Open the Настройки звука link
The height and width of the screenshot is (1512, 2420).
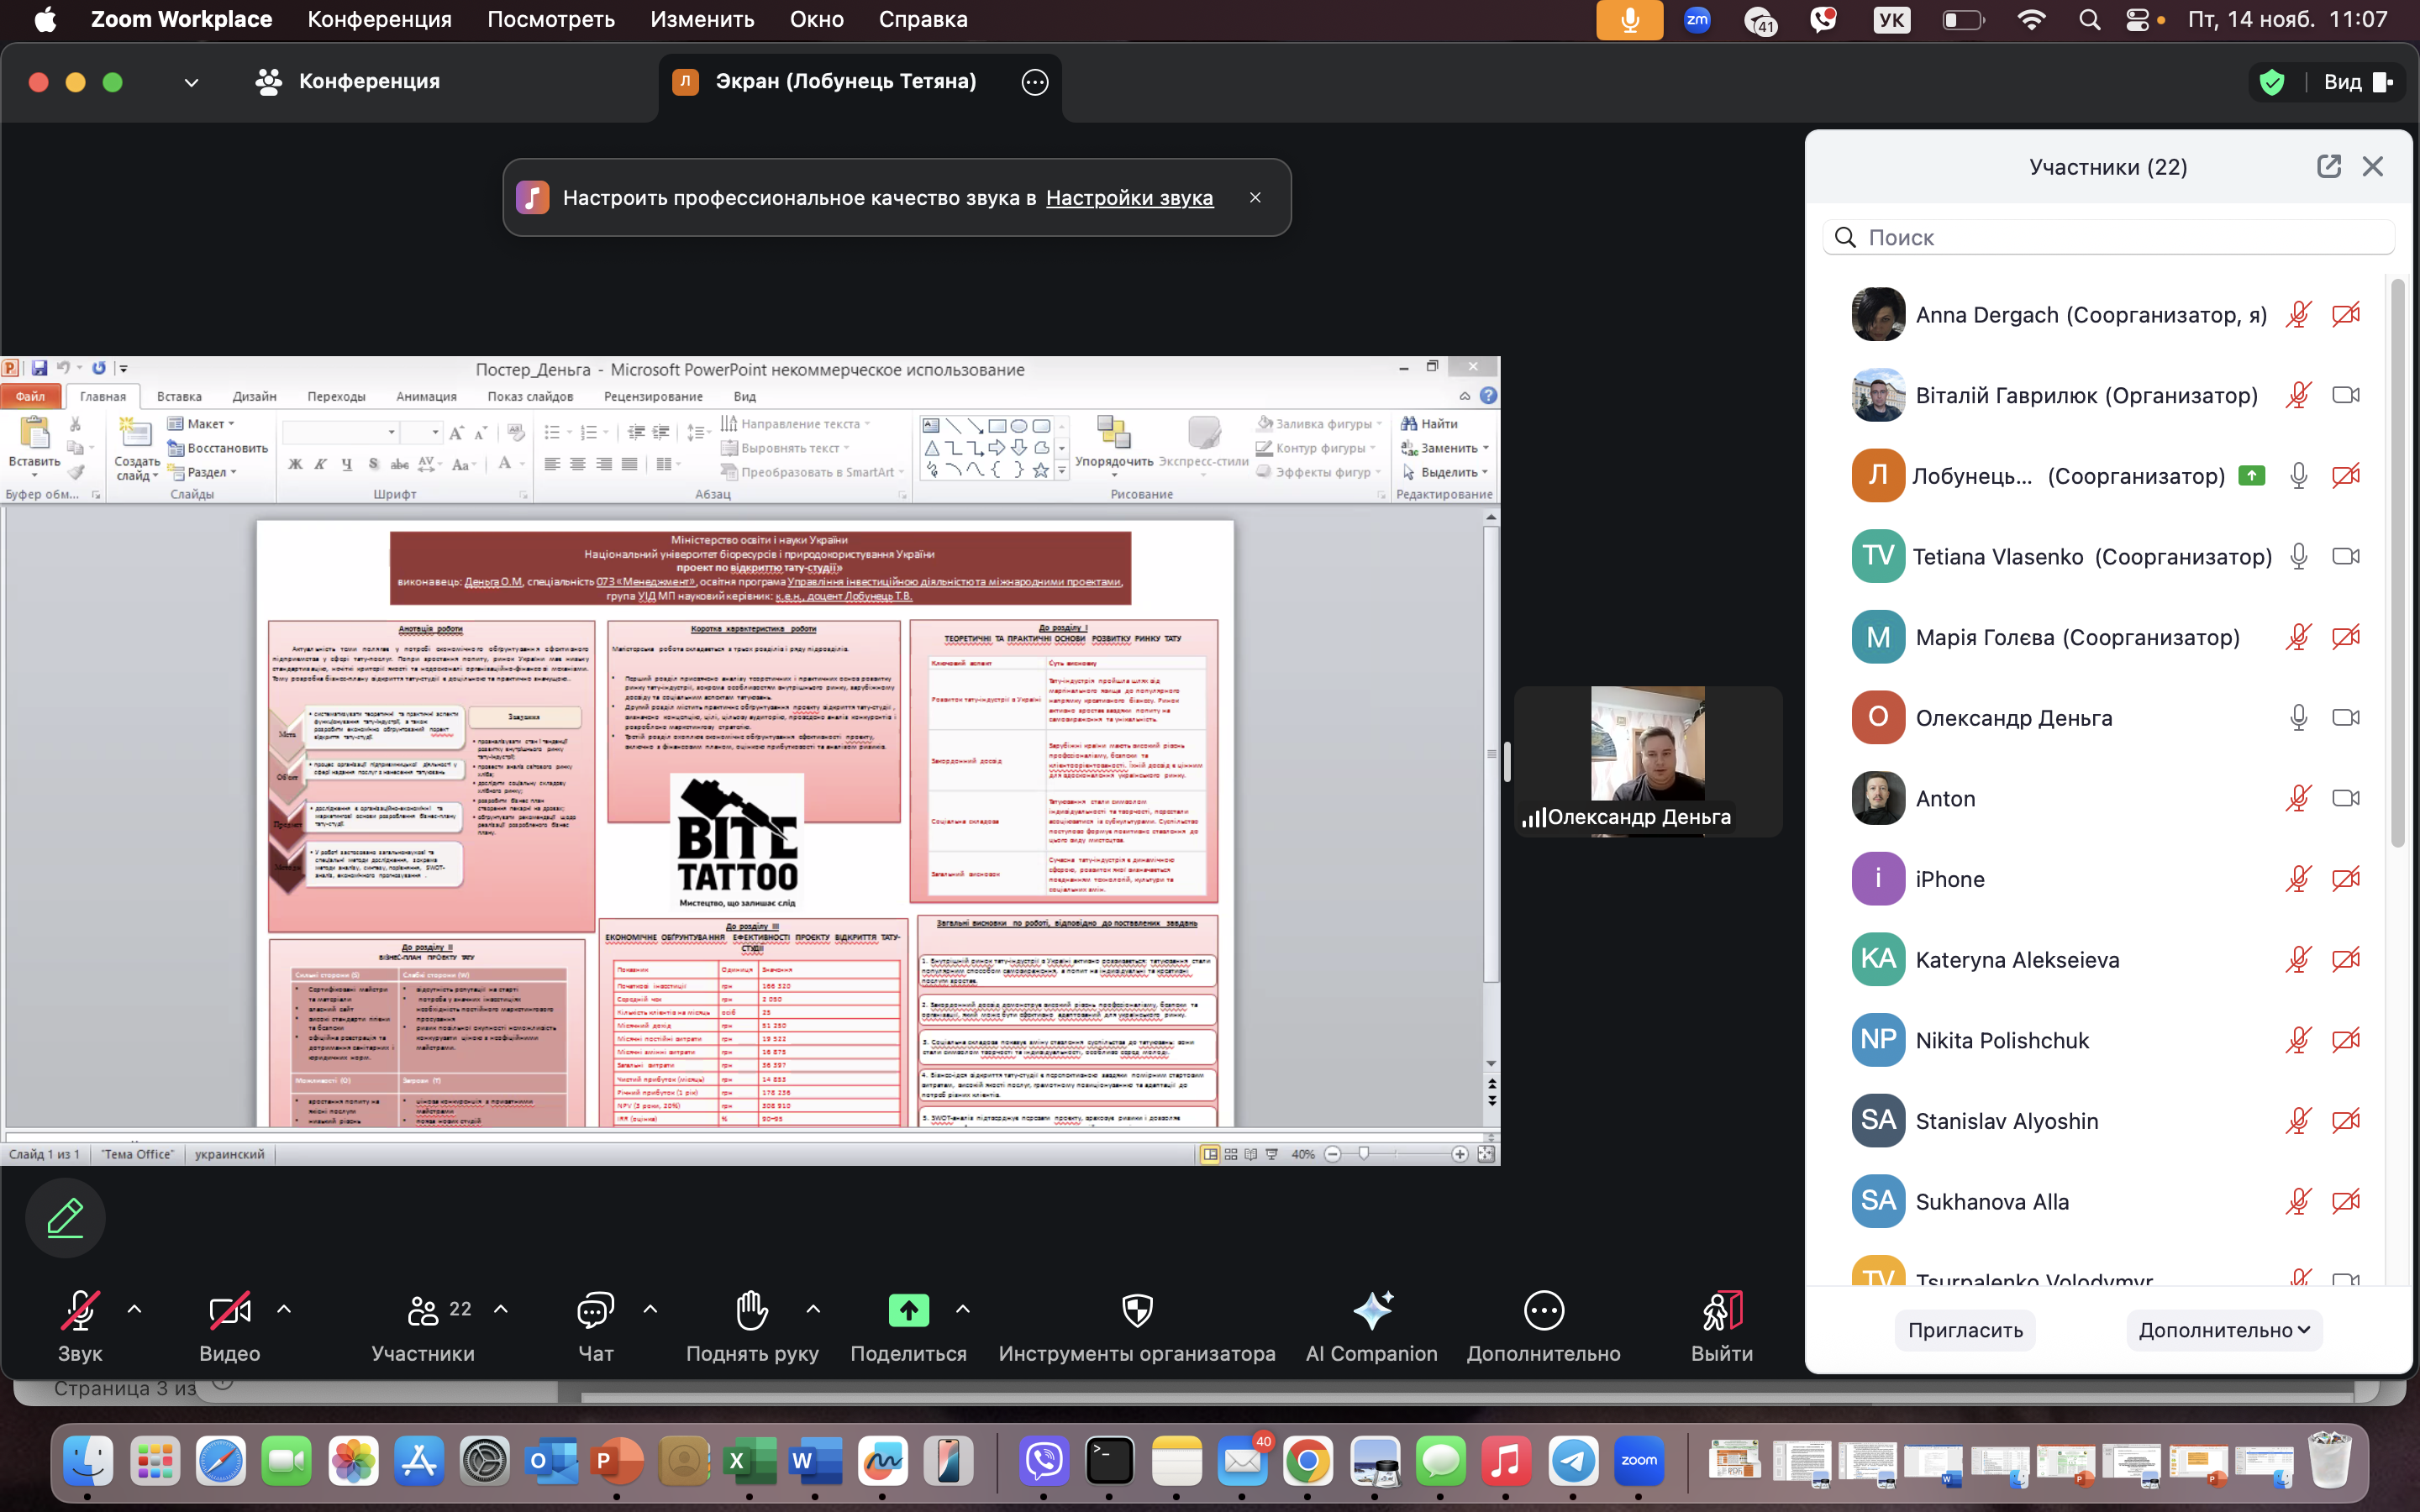(x=1129, y=198)
